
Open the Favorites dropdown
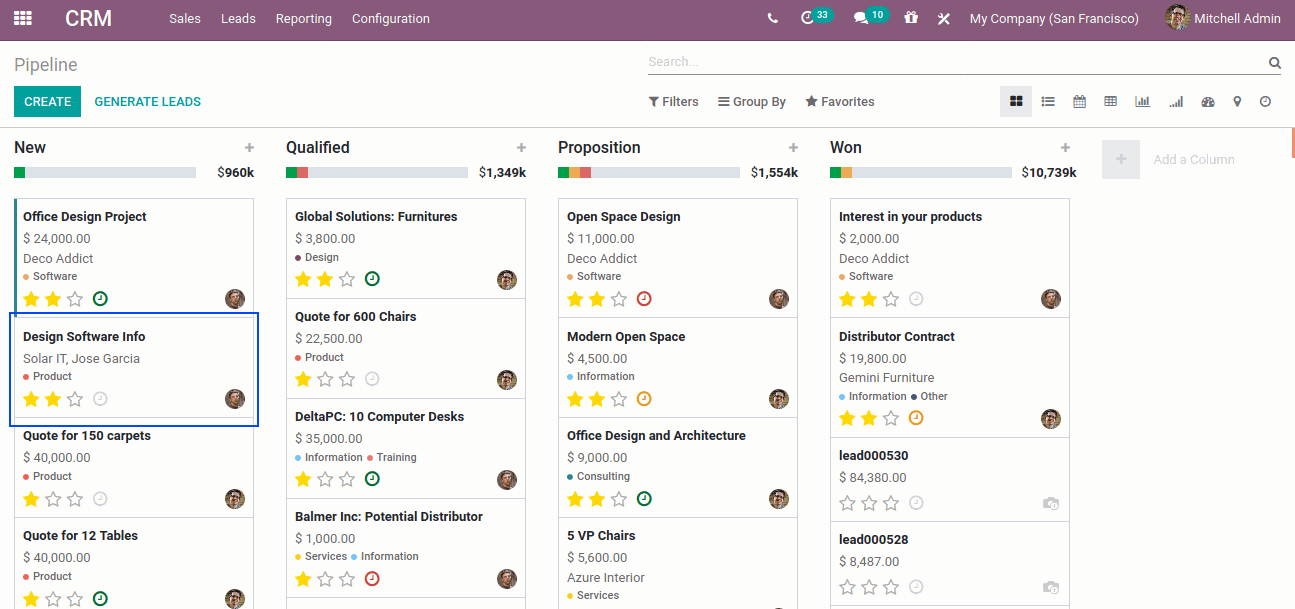click(839, 101)
